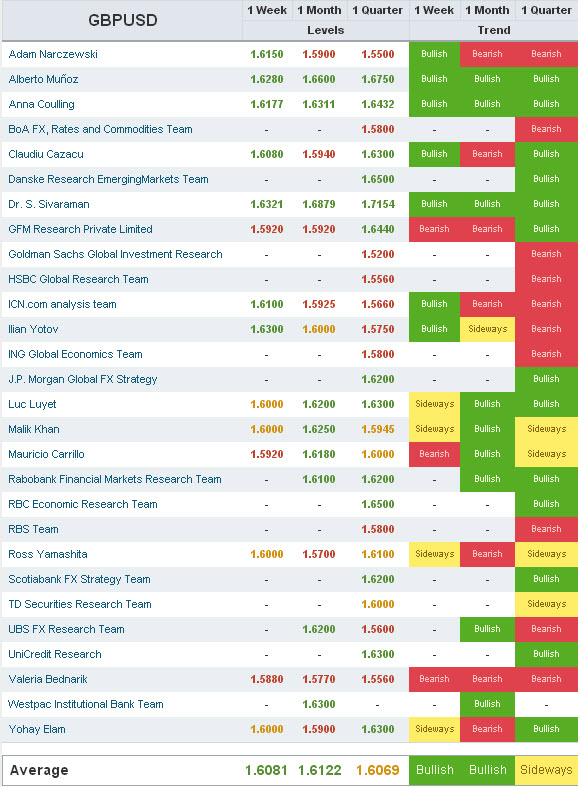
Task: Open Luc Luyet's link
Action: click(32, 405)
